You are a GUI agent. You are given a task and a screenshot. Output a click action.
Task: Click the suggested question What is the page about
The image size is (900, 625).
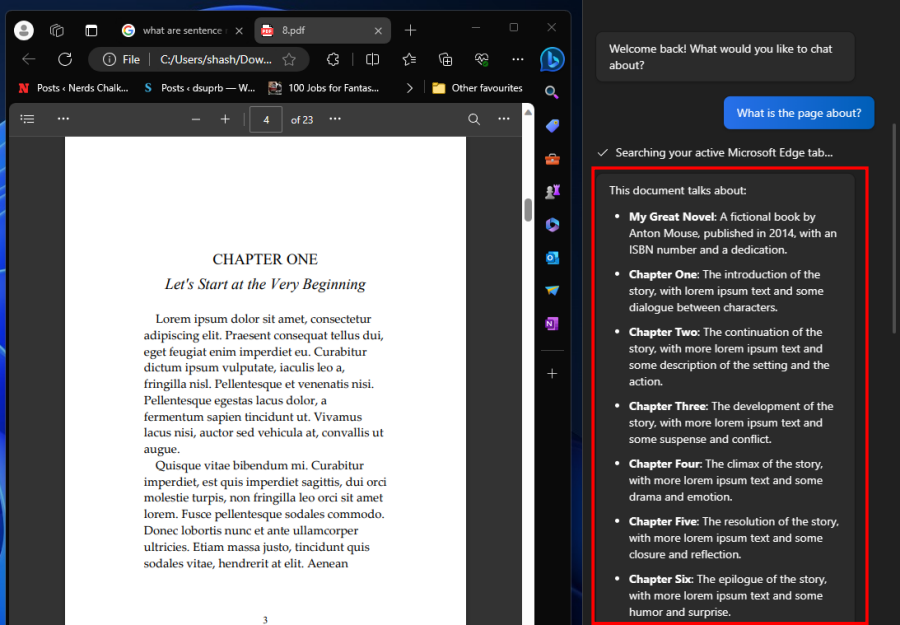point(798,112)
